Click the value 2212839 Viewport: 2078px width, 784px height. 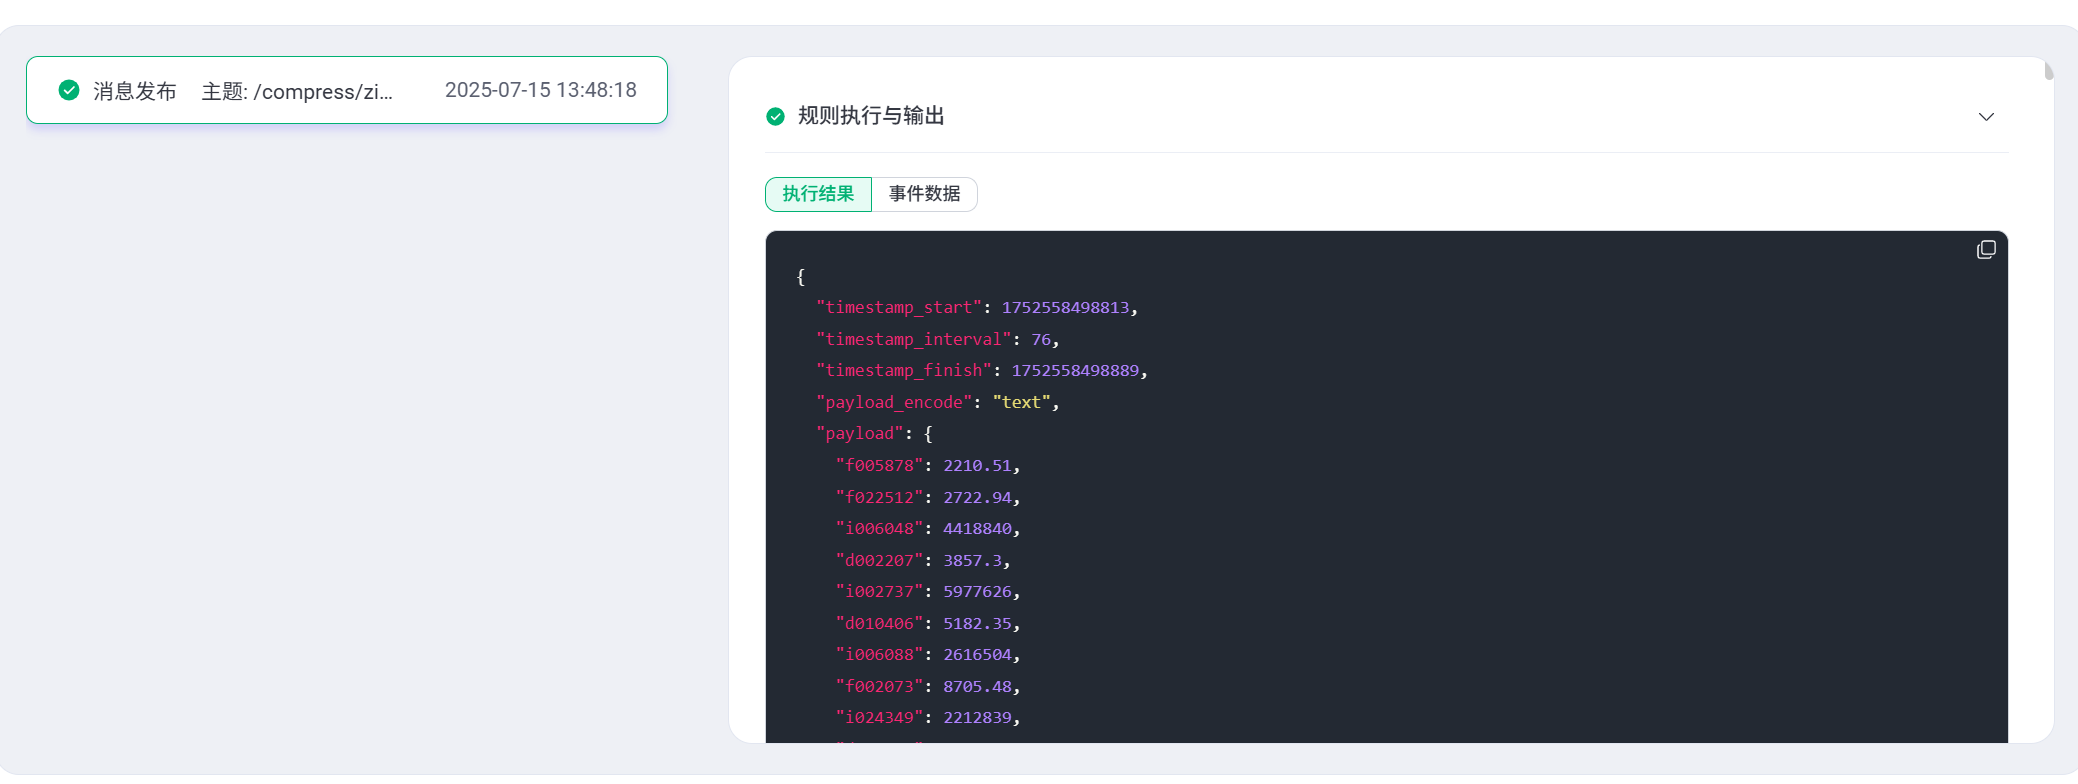coord(977,718)
